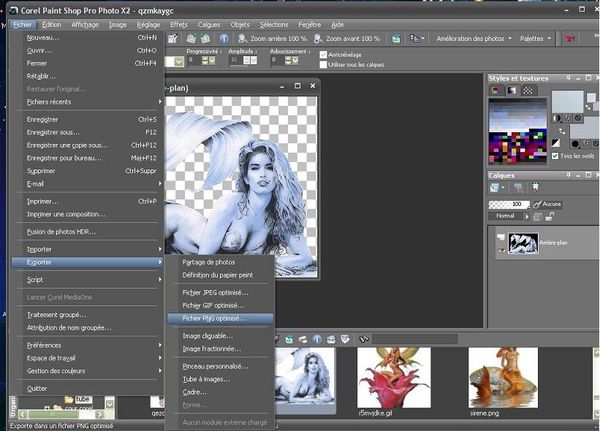Screen dimensions: 600x431
Task: Adjust the layer opacity 100 slider
Action: click(509, 204)
